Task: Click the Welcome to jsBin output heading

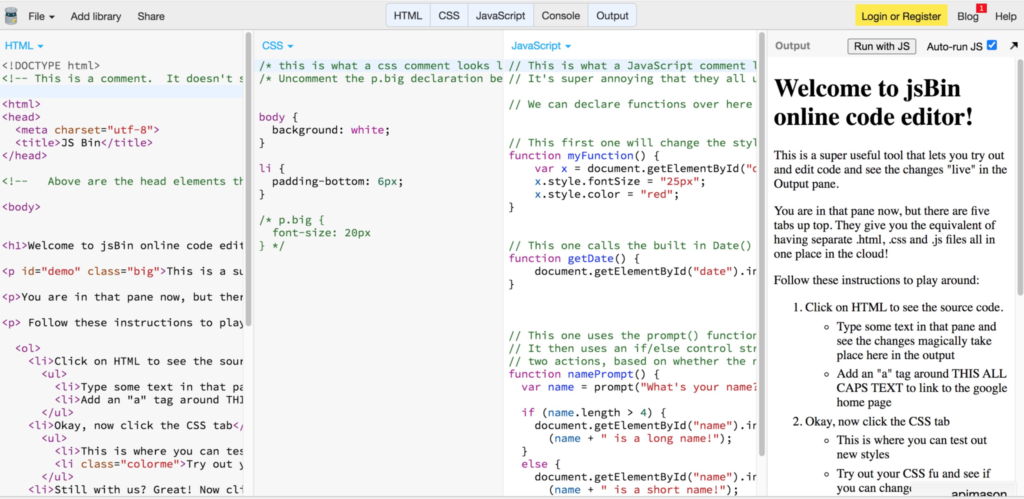Action: [x=873, y=101]
